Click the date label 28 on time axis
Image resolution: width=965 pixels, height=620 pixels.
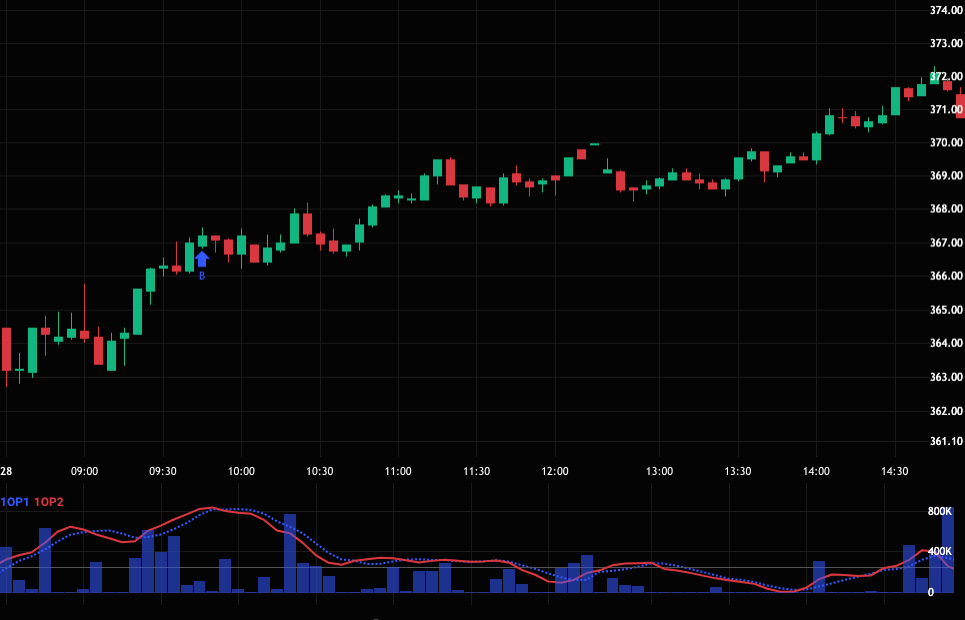(6, 472)
